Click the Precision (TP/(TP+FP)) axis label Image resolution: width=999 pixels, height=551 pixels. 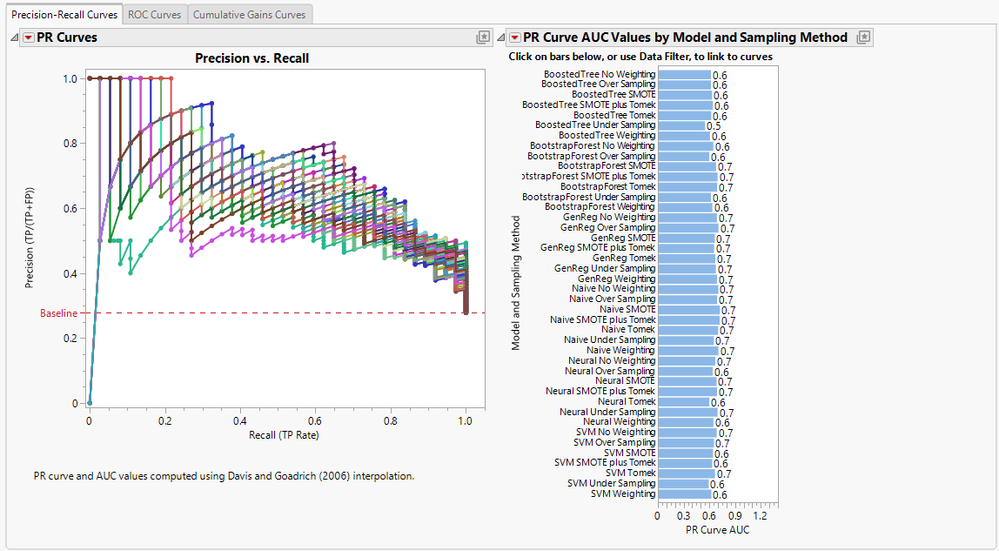click(x=29, y=238)
